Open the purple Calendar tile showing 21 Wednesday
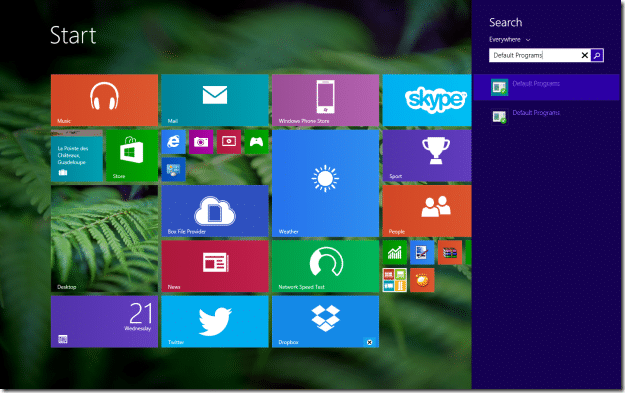Image resolution: width=625 pixels, height=393 pixels. pyautogui.click(x=104, y=321)
